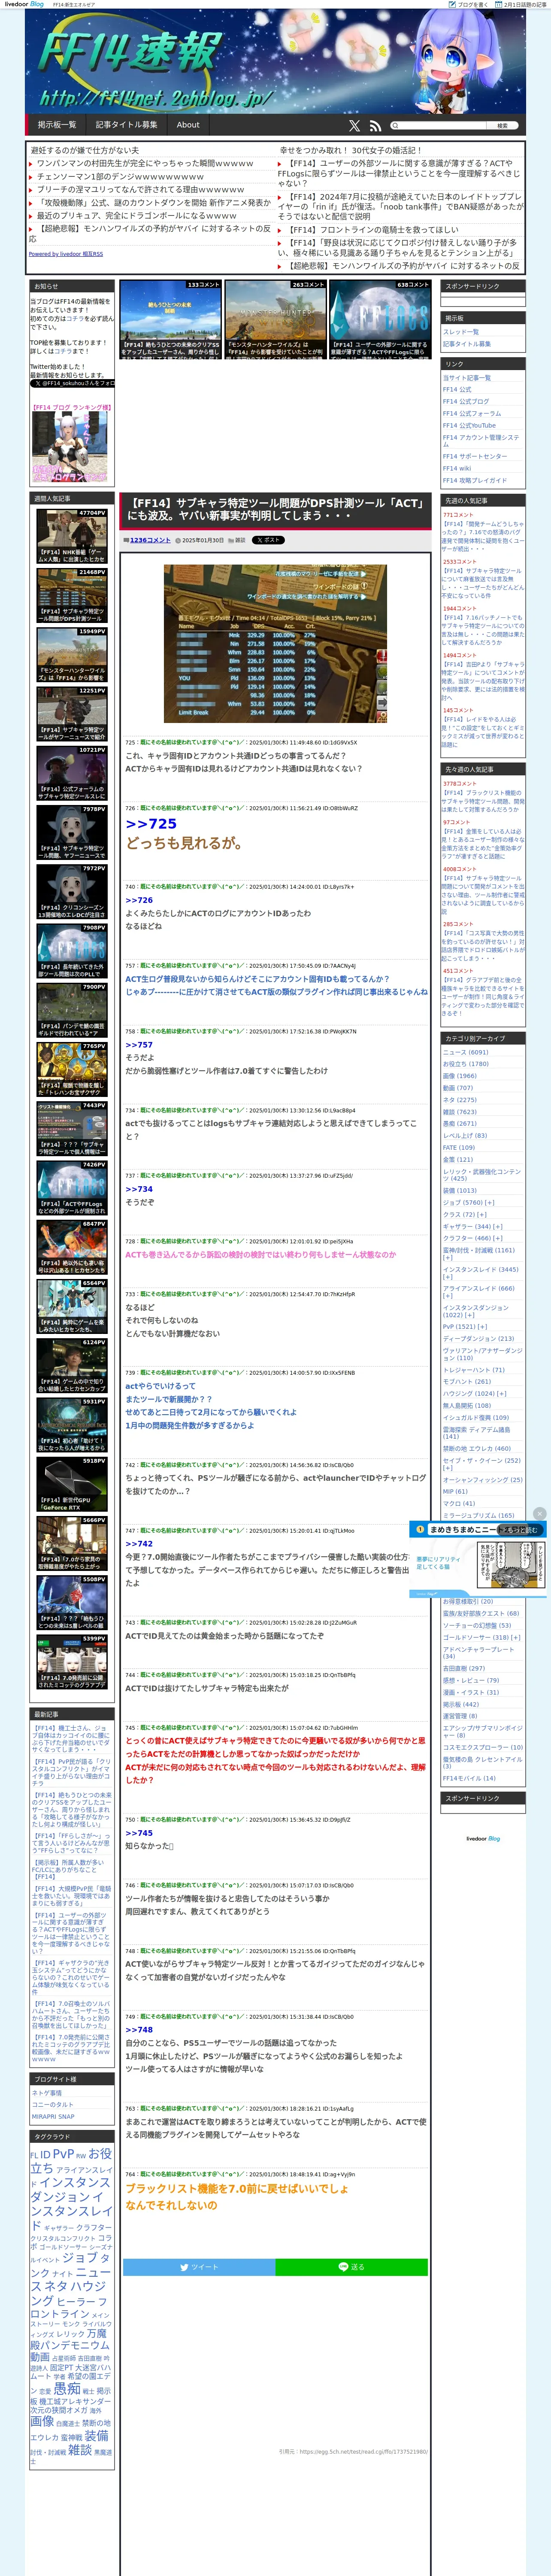Screen dimensions: 551x2576
Task: Open the X (Twitter) icon in the navigation bar
Action: click(x=354, y=126)
